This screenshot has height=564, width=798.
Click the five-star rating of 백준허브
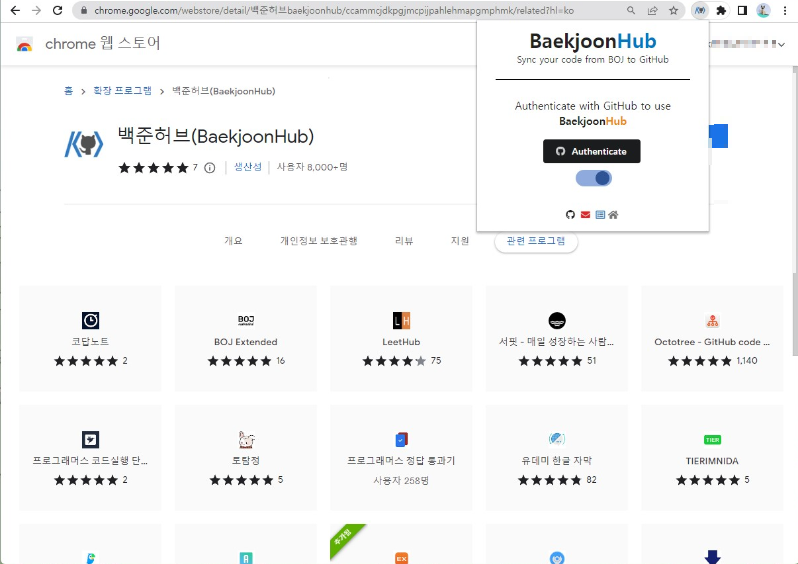tap(153, 168)
